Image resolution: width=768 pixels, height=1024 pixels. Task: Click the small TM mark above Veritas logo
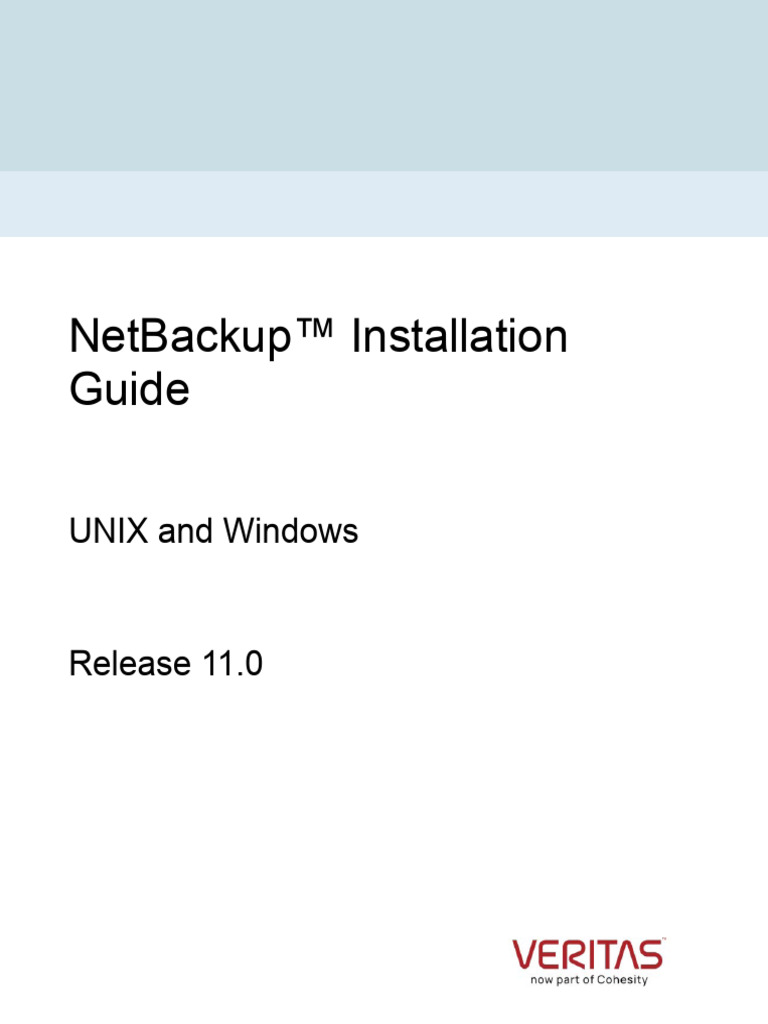pos(662,941)
